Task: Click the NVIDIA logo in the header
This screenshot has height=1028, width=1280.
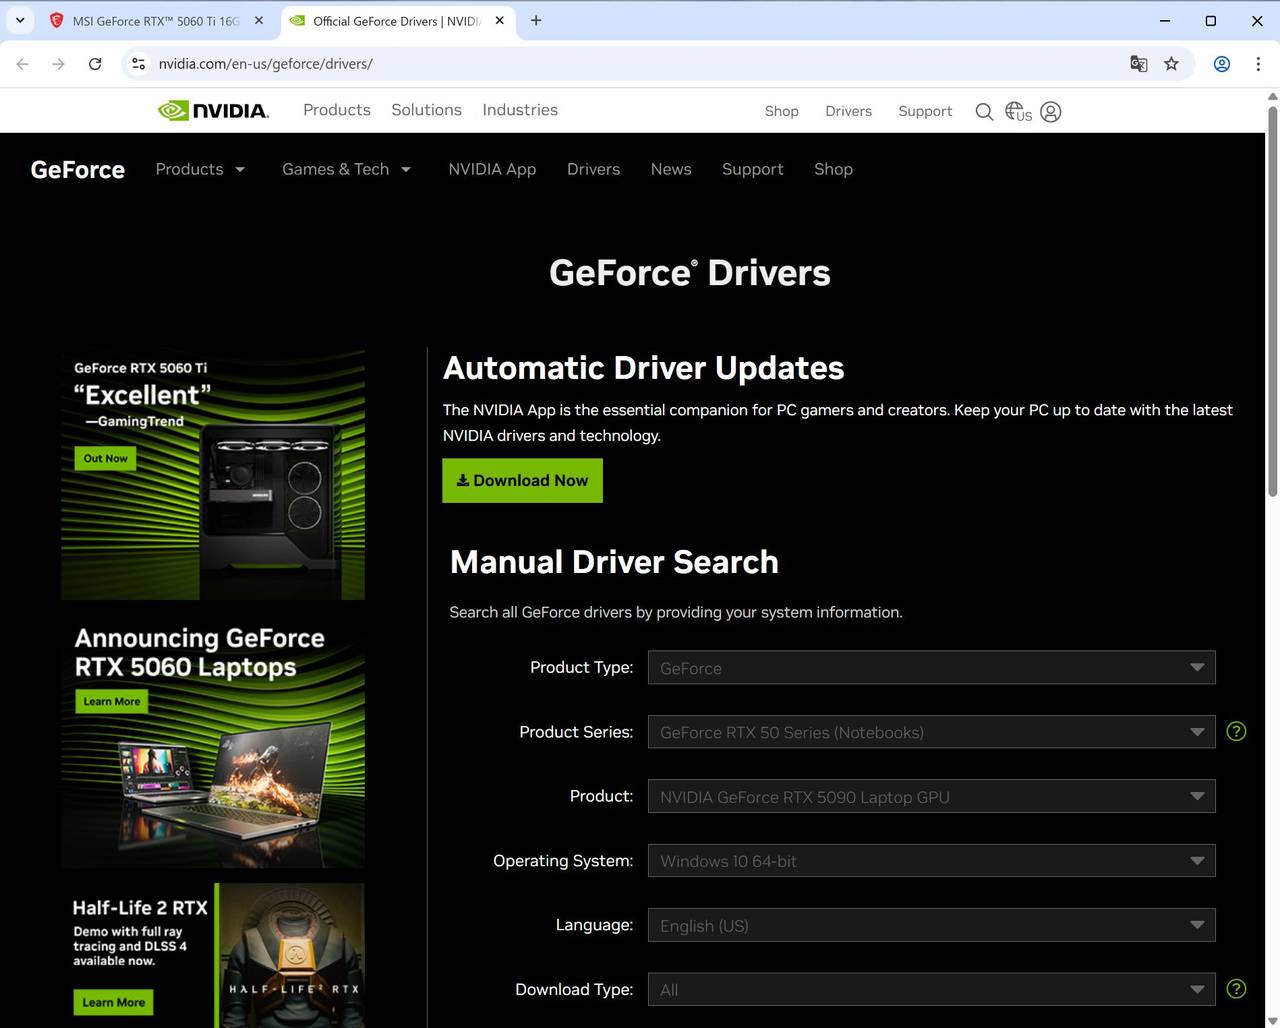Action: coord(213,110)
